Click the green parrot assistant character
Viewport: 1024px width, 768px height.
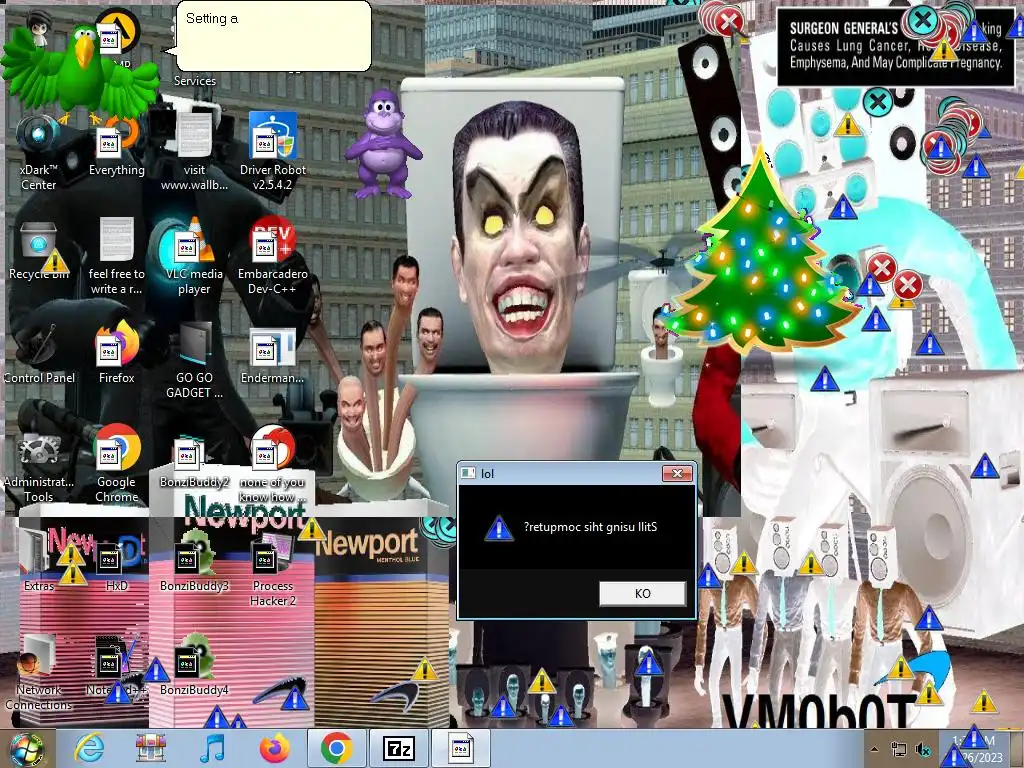click(80, 73)
